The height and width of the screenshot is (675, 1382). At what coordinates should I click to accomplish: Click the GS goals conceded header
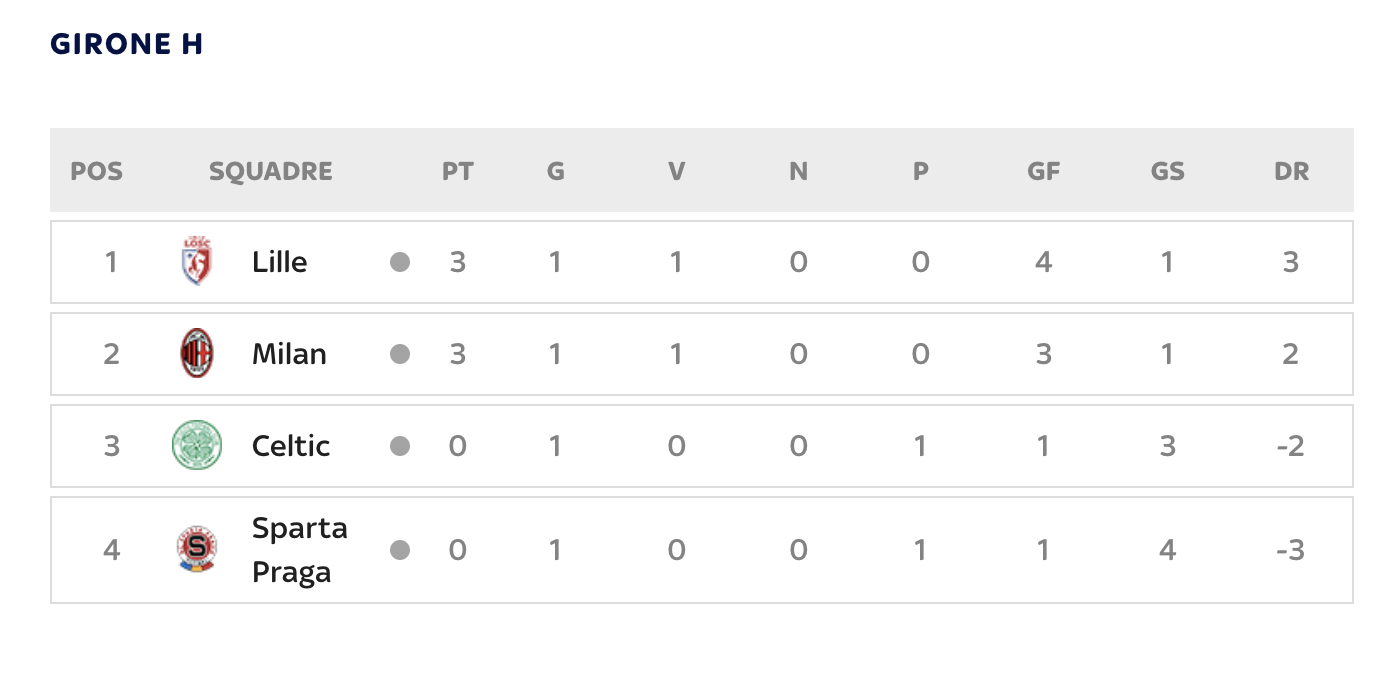[1167, 171]
